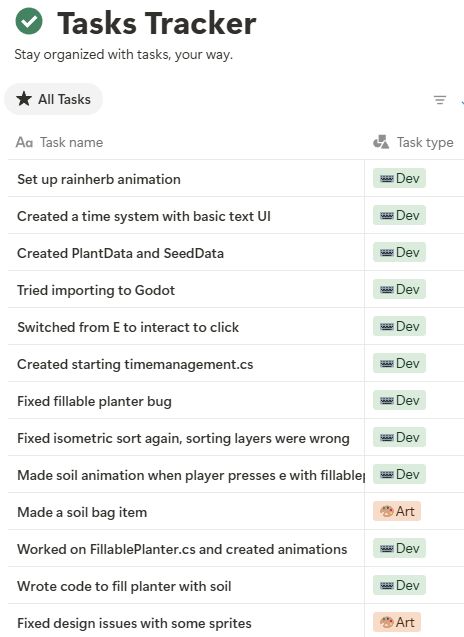The width and height of the screenshot is (464, 637).
Task: Open the Task type column header menu
Action: (x=413, y=142)
